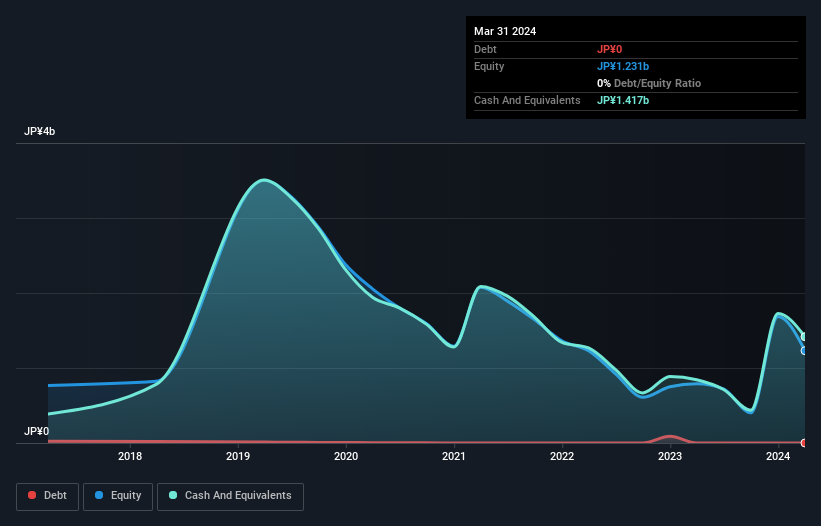
Task: Click the JP¥4b y-axis label
Action: [39, 131]
